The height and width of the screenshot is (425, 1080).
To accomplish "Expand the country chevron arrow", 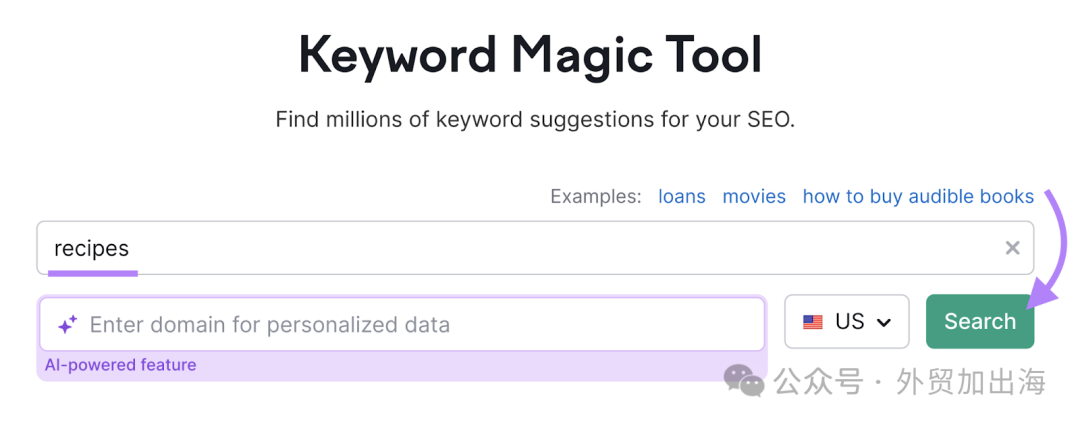I will click(x=884, y=322).
